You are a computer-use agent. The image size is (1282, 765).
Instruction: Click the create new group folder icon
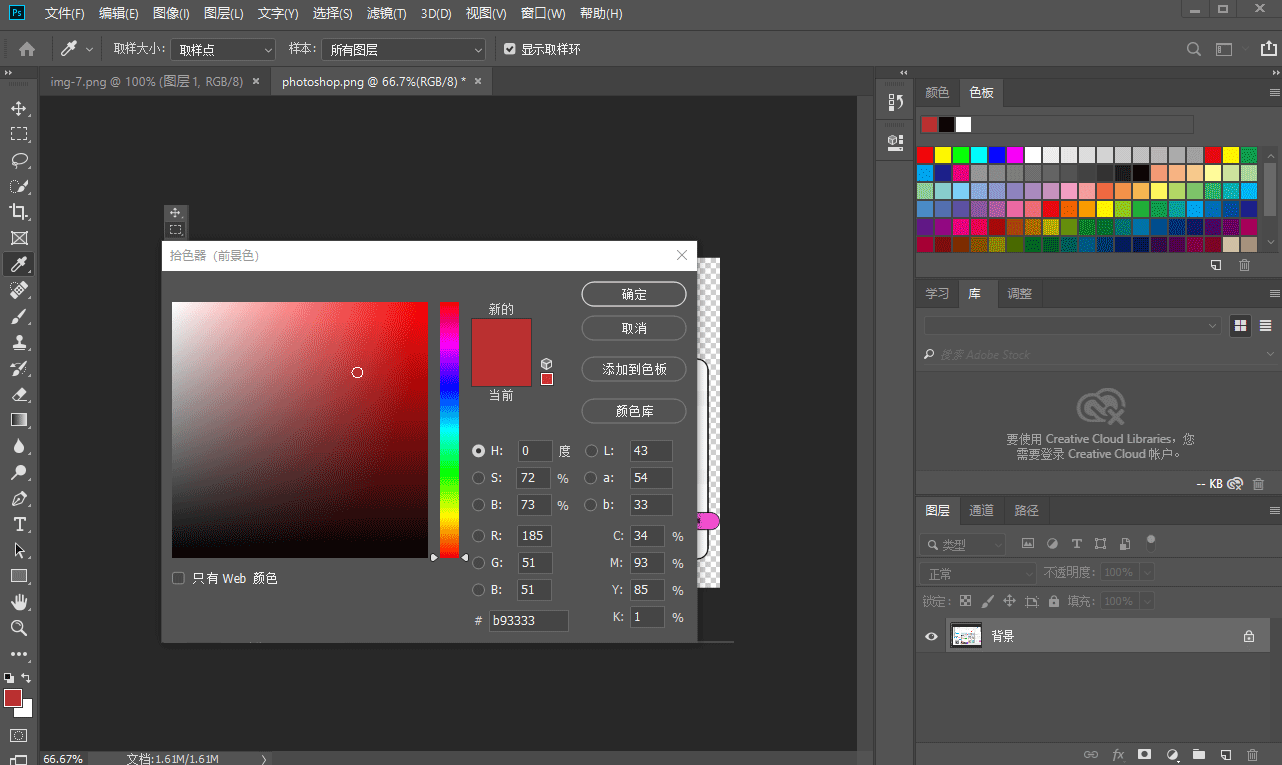pos(1198,754)
